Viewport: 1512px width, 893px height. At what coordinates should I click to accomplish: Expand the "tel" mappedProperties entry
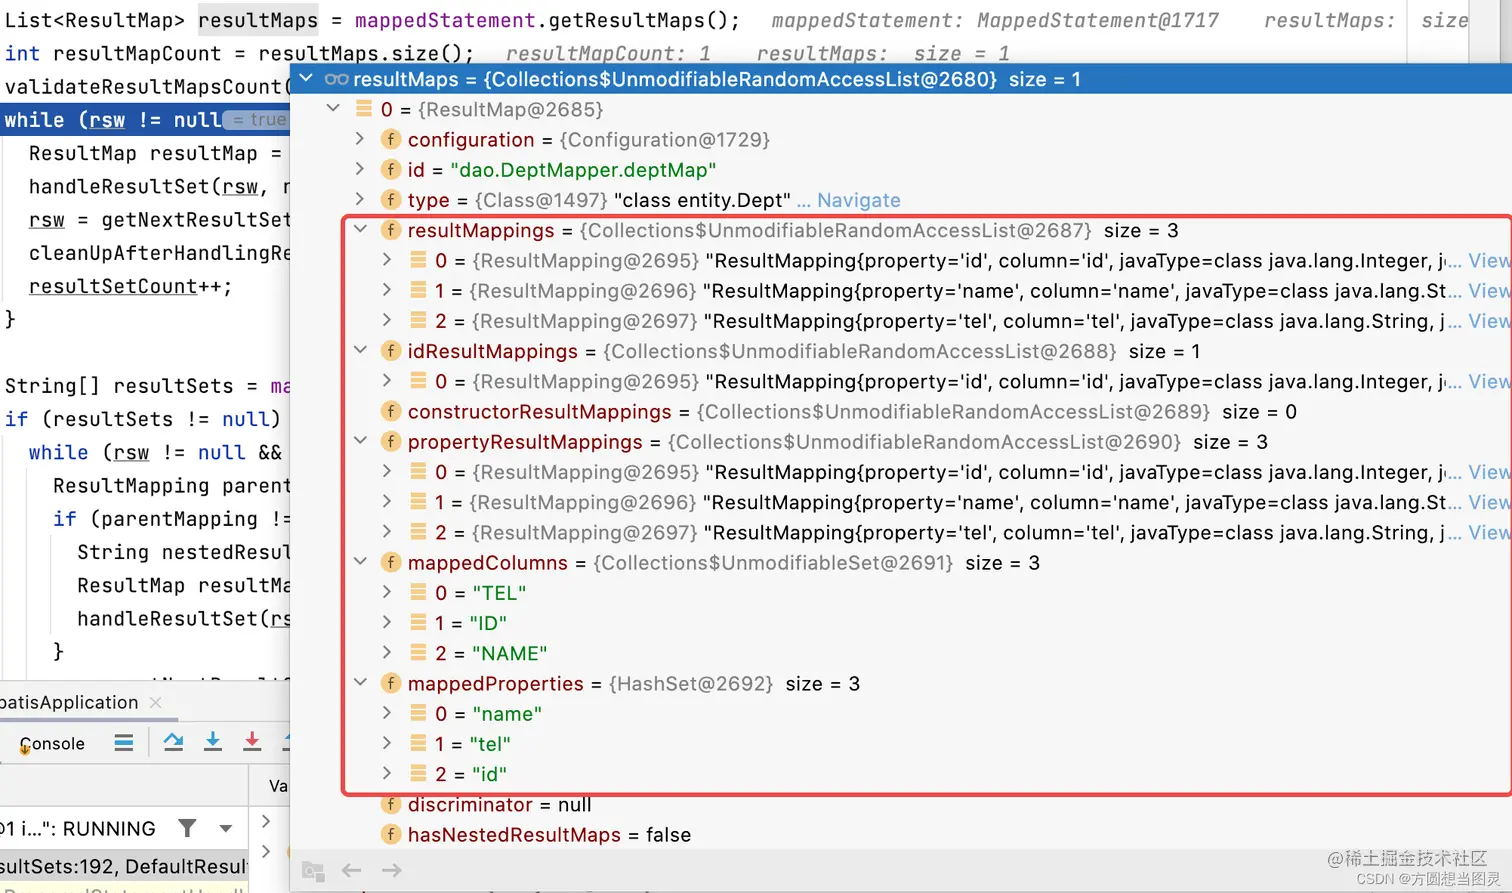point(387,744)
